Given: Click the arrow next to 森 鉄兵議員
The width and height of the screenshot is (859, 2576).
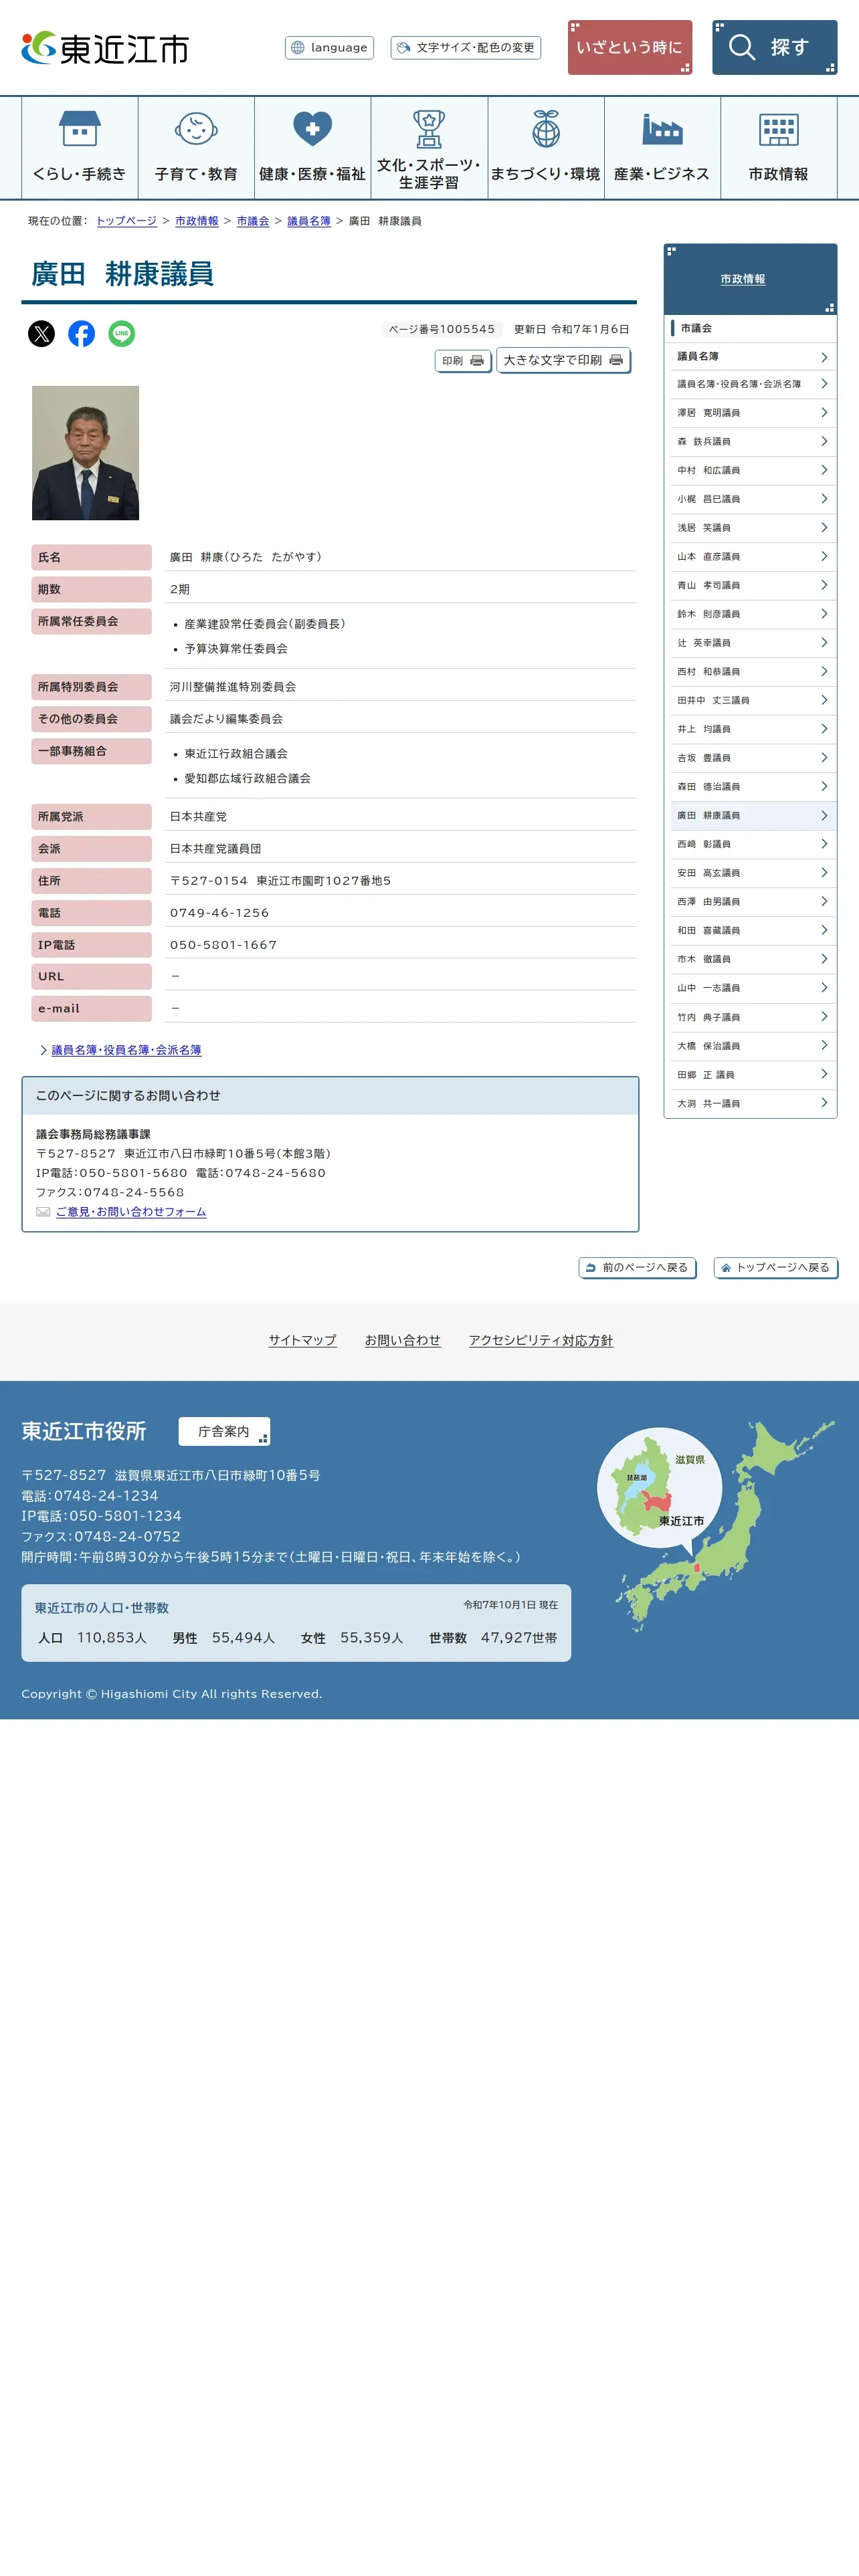Looking at the screenshot, I should pyautogui.click(x=824, y=441).
